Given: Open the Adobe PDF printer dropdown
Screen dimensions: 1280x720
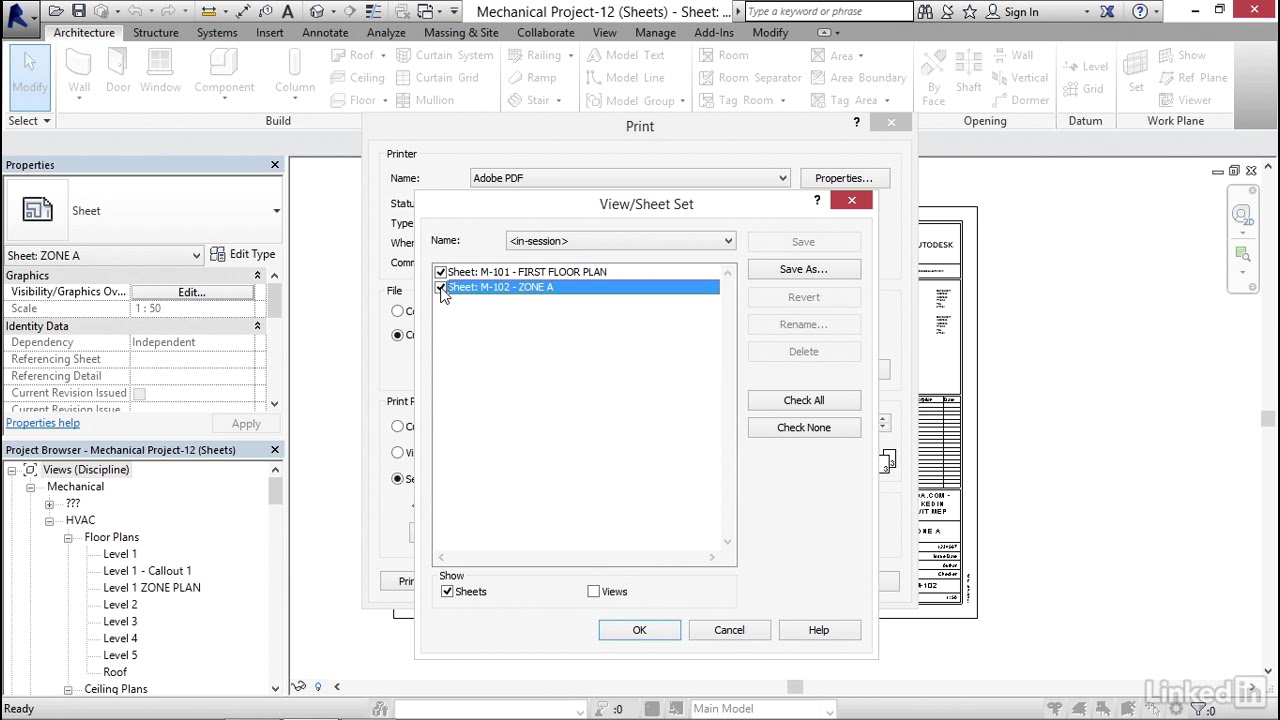Looking at the screenshot, I should point(782,178).
